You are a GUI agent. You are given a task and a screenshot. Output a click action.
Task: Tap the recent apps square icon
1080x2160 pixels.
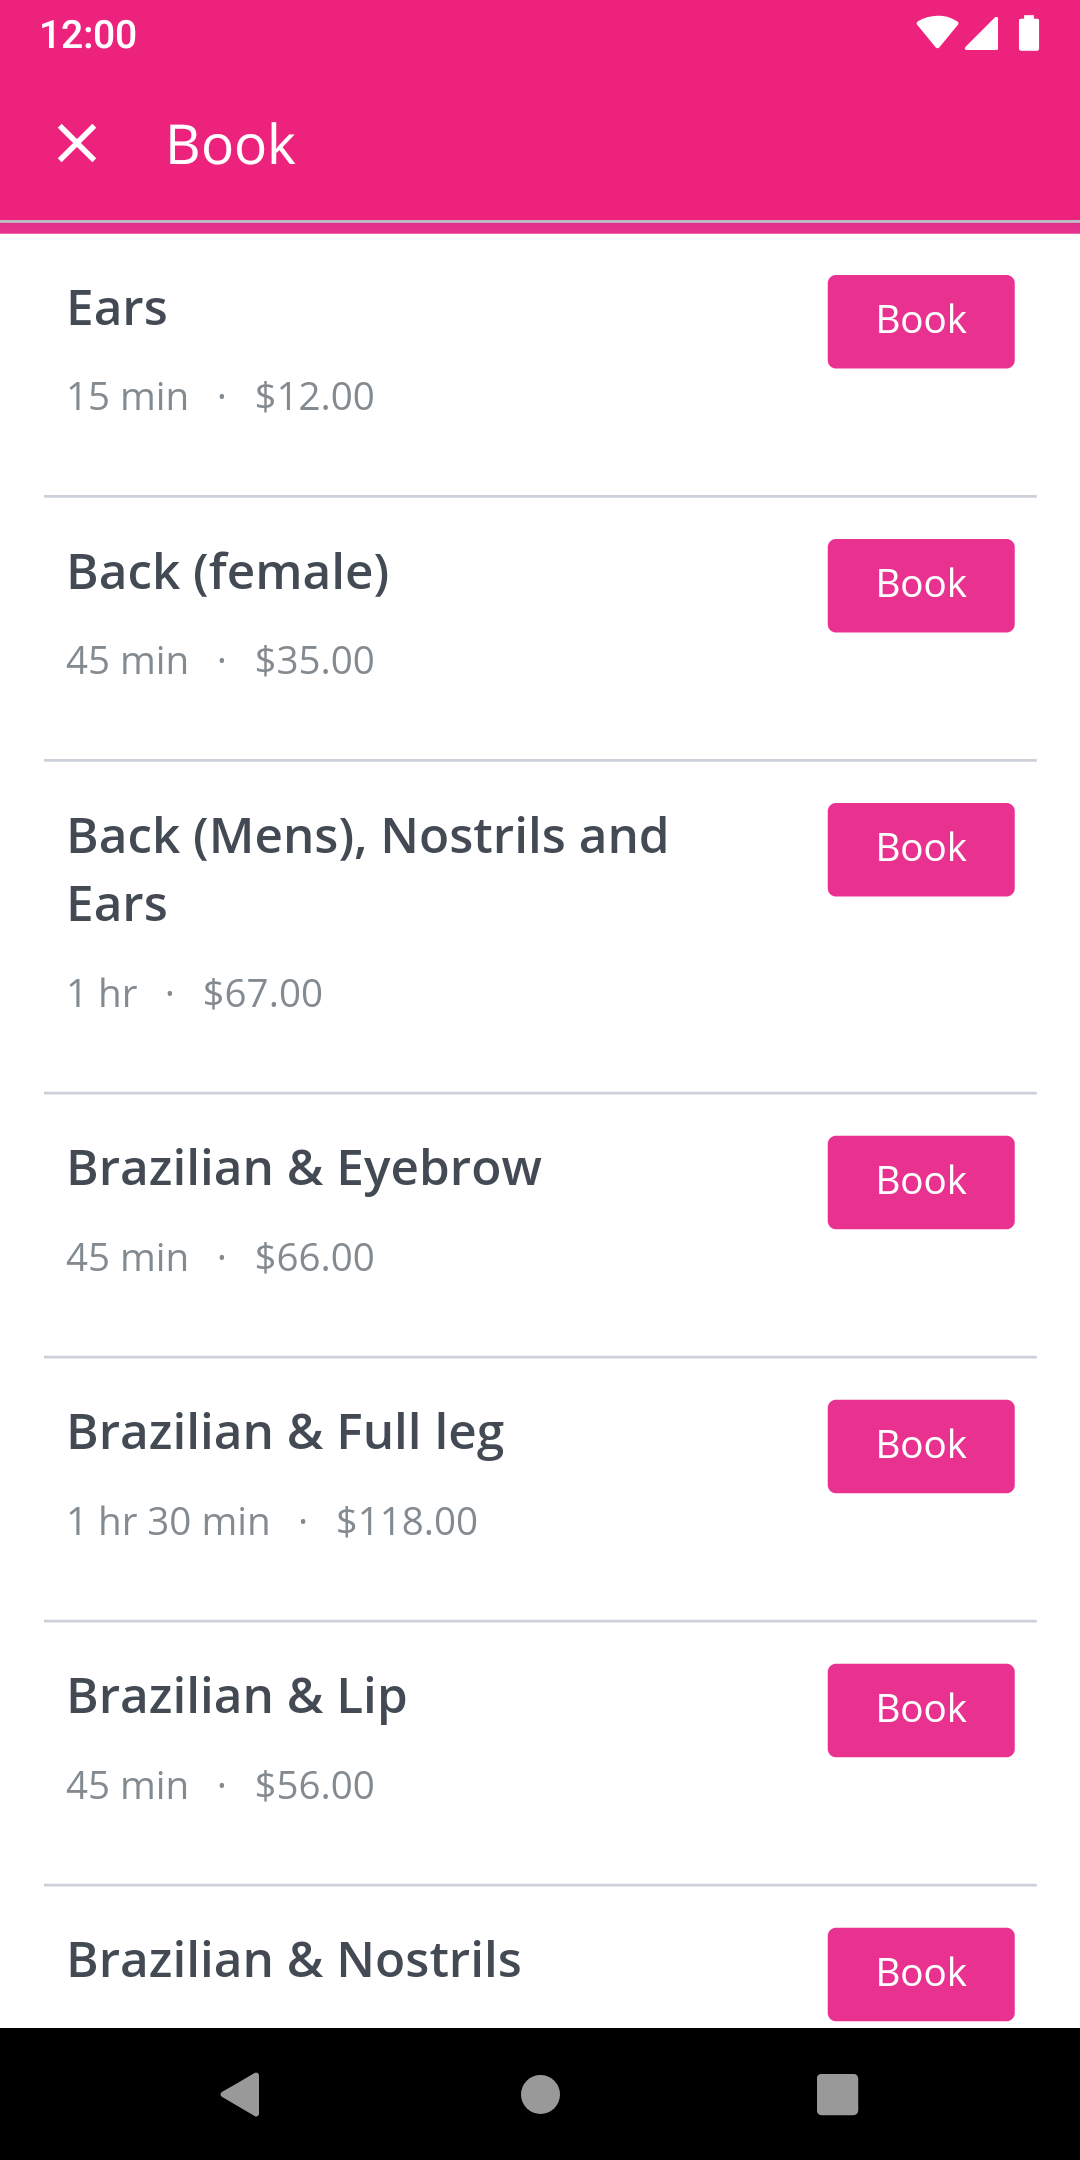click(x=838, y=2094)
